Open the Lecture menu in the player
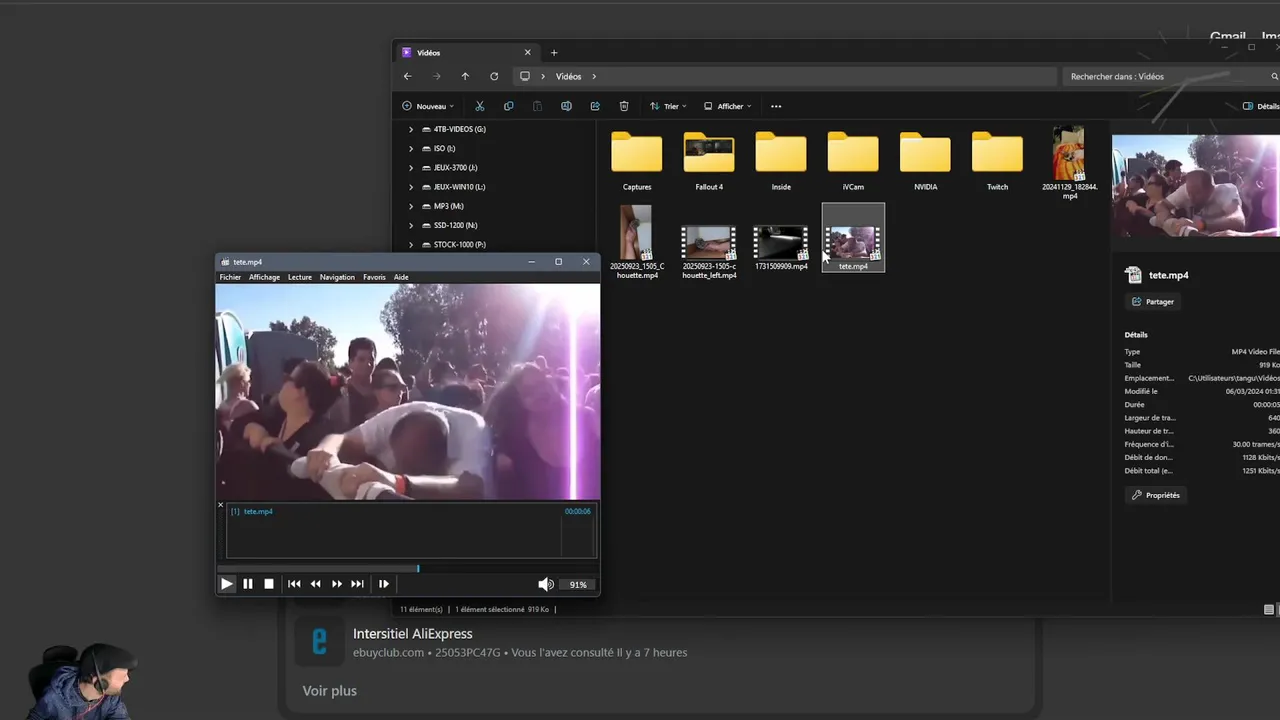Viewport: 1280px width, 720px height. [300, 277]
